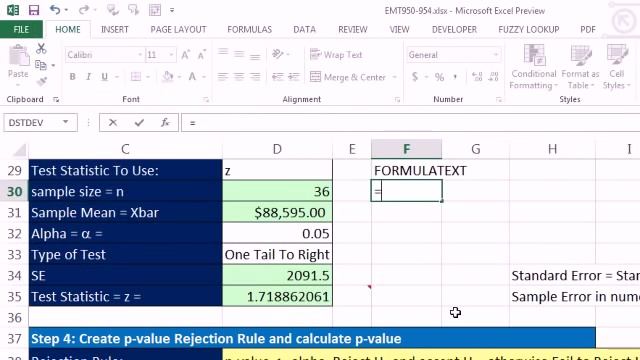
Task: Toggle Italic formatting
Action: tap(88, 76)
